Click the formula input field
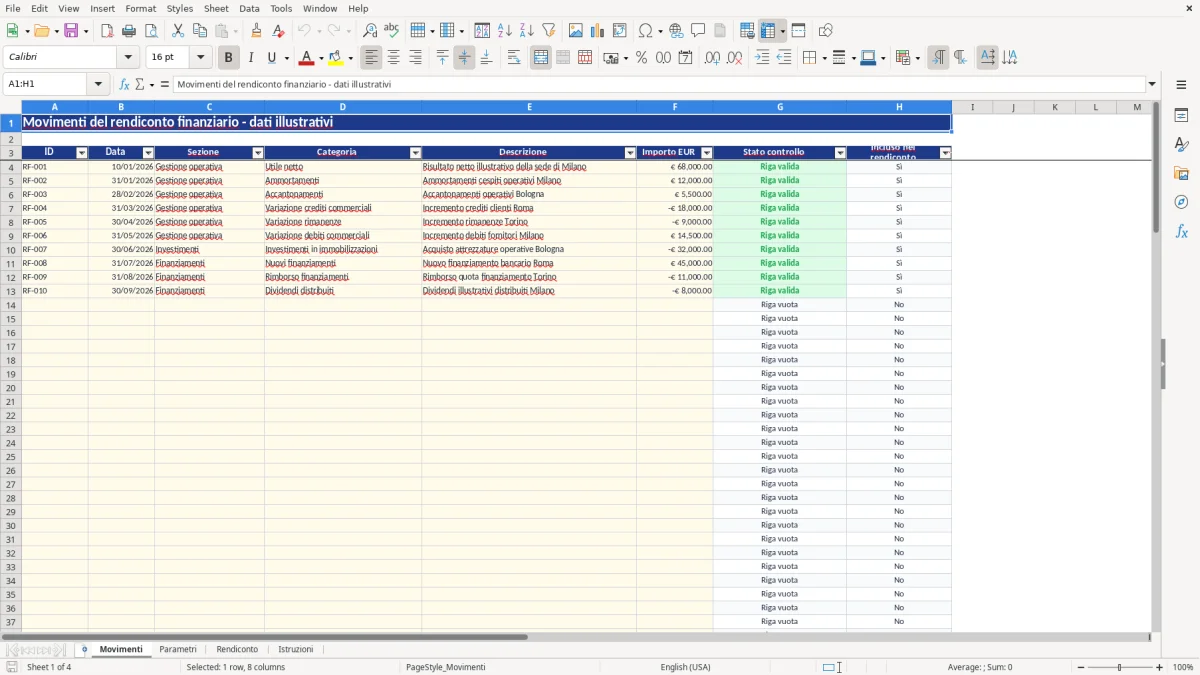Image resolution: width=1200 pixels, height=675 pixels. pos(659,84)
